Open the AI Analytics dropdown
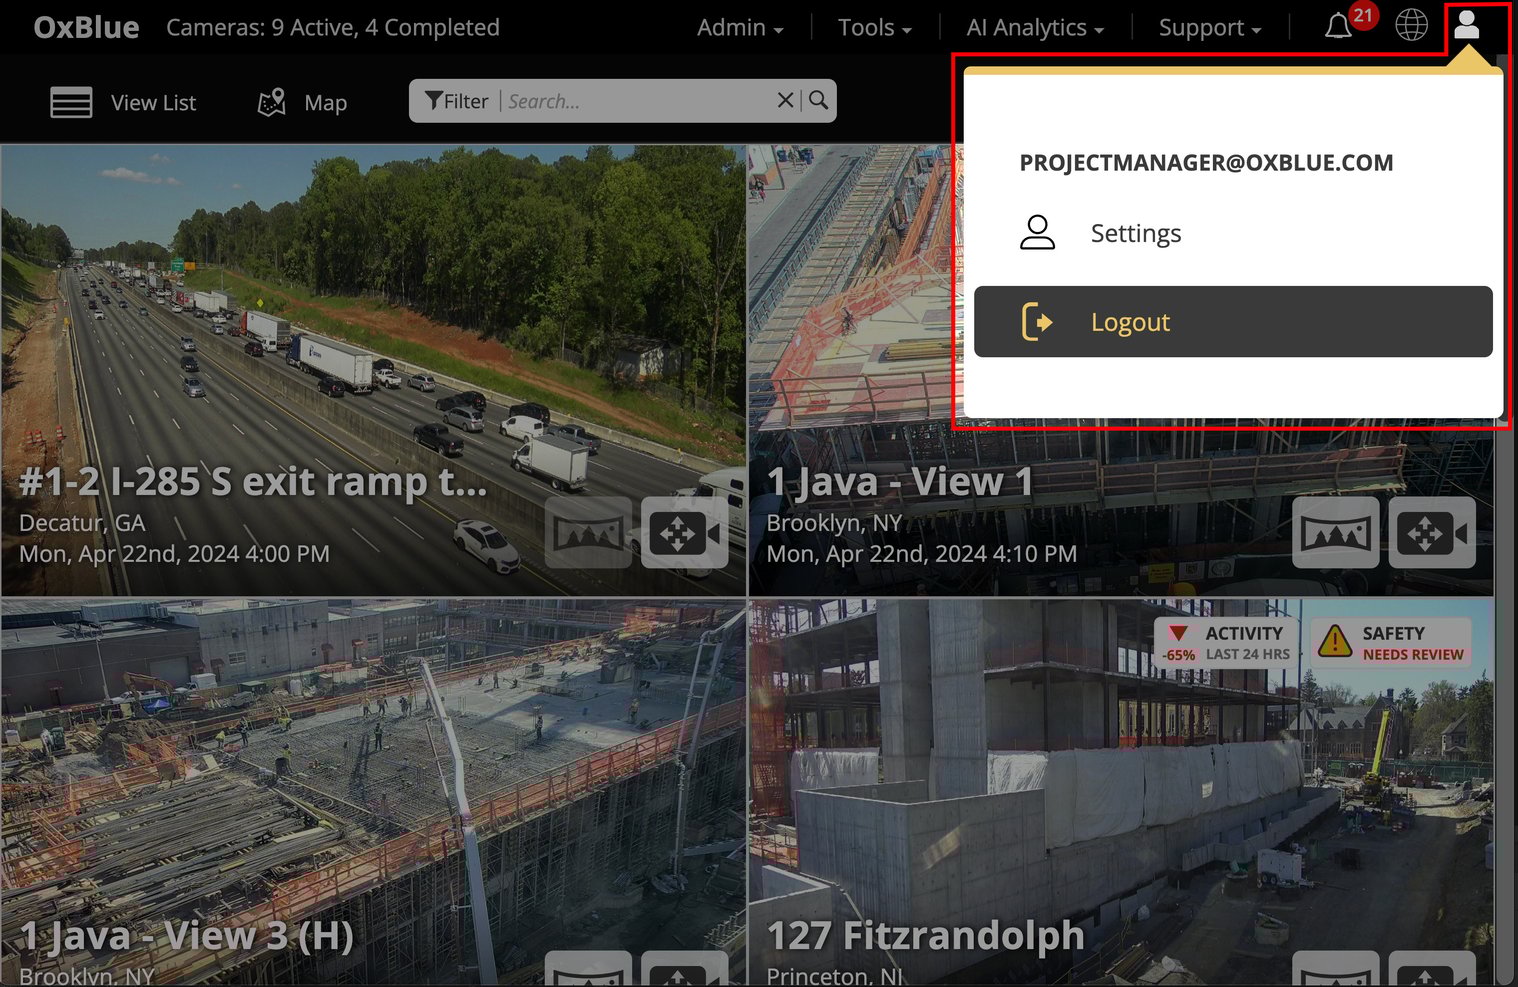Image resolution: width=1518 pixels, height=987 pixels. coord(1035,28)
